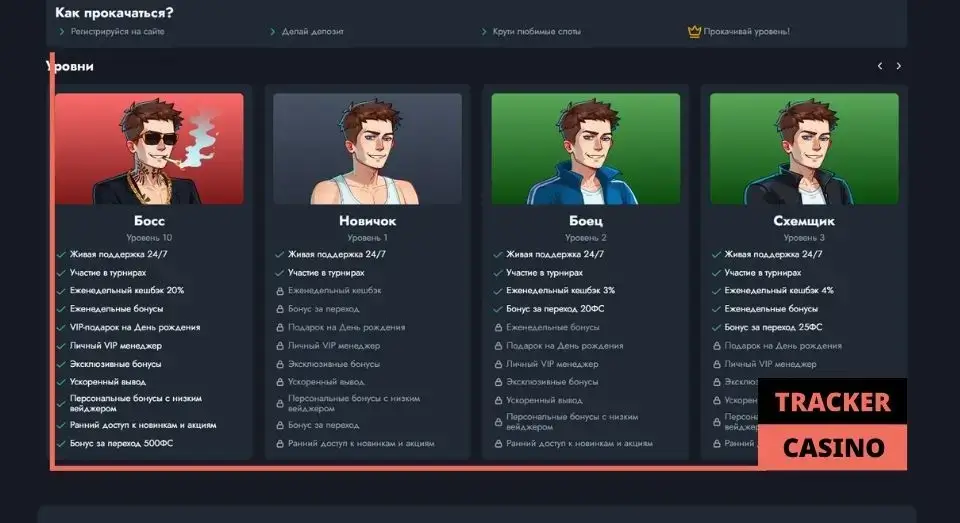Click chevron before Делай депозит
Image resolution: width=960 pixels, height=523 pixels.
click(x=273, y=32)
